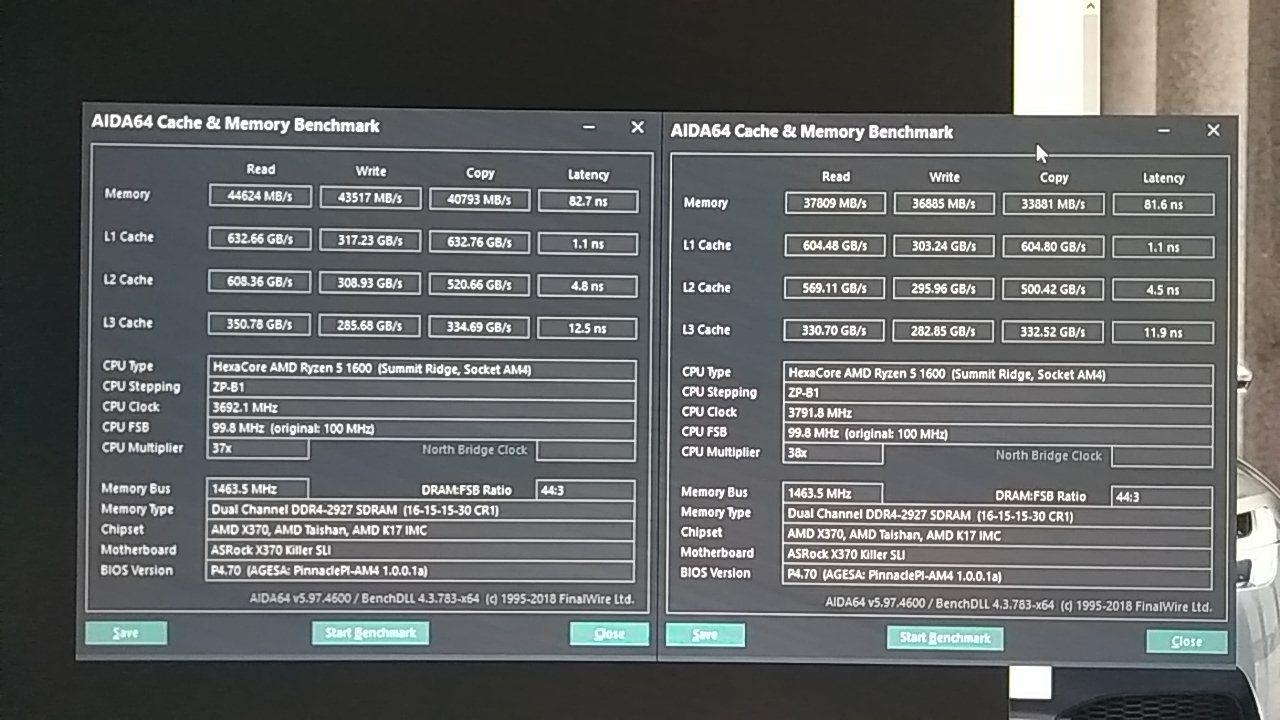Click the Close button in left window

(609, 634)
